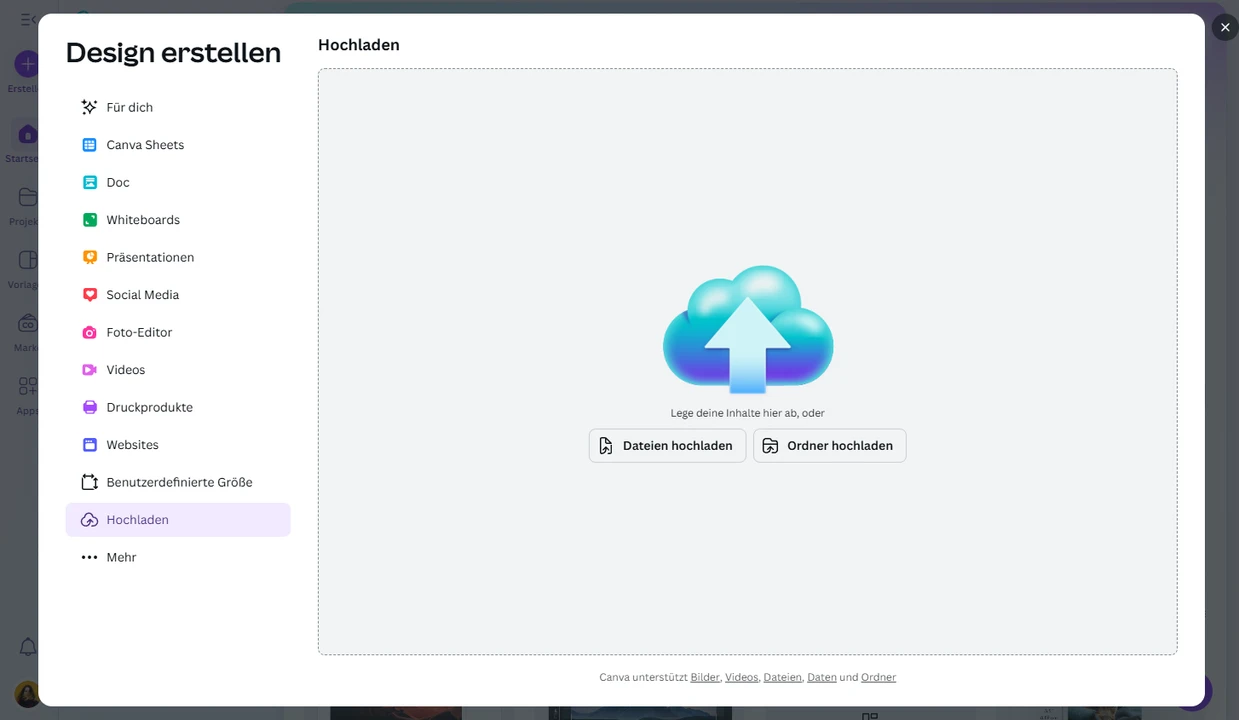Click the Druckprodukte printer icon
Image resolution: width=1239 pixels, height=720 pixels.
(89, 407)
